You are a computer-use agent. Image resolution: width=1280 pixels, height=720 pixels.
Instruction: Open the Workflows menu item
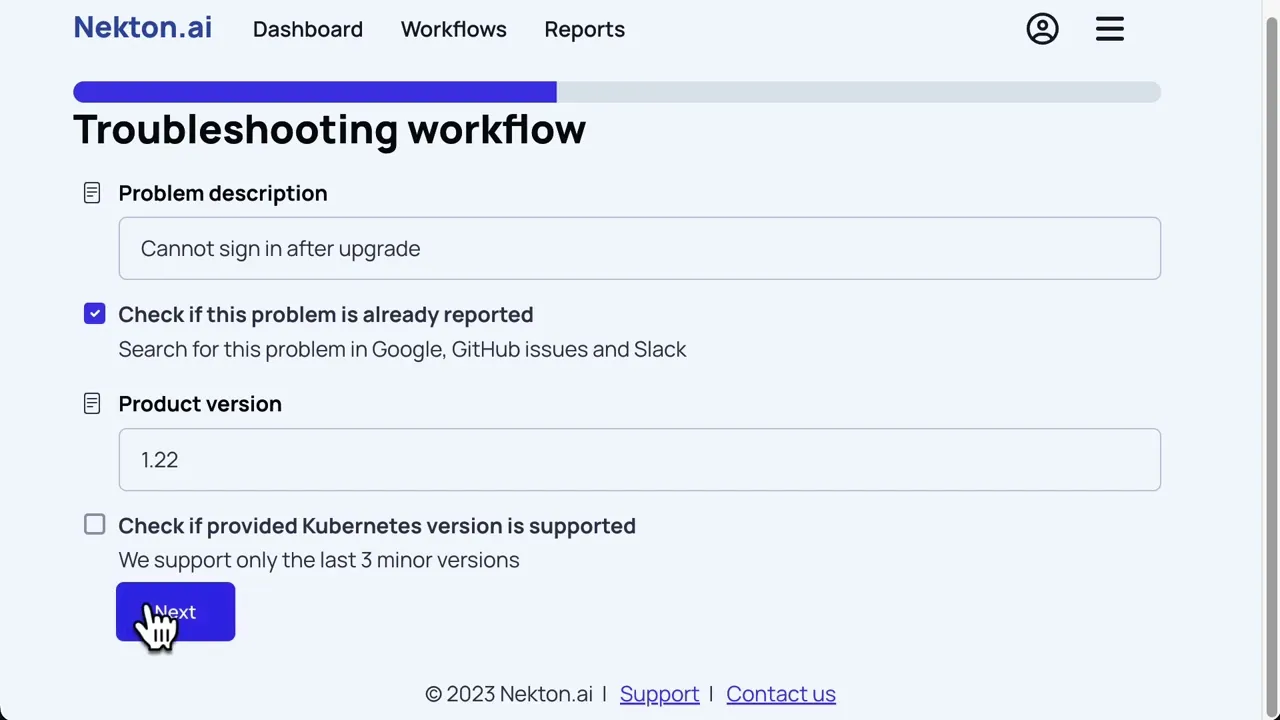click(453, 30)
